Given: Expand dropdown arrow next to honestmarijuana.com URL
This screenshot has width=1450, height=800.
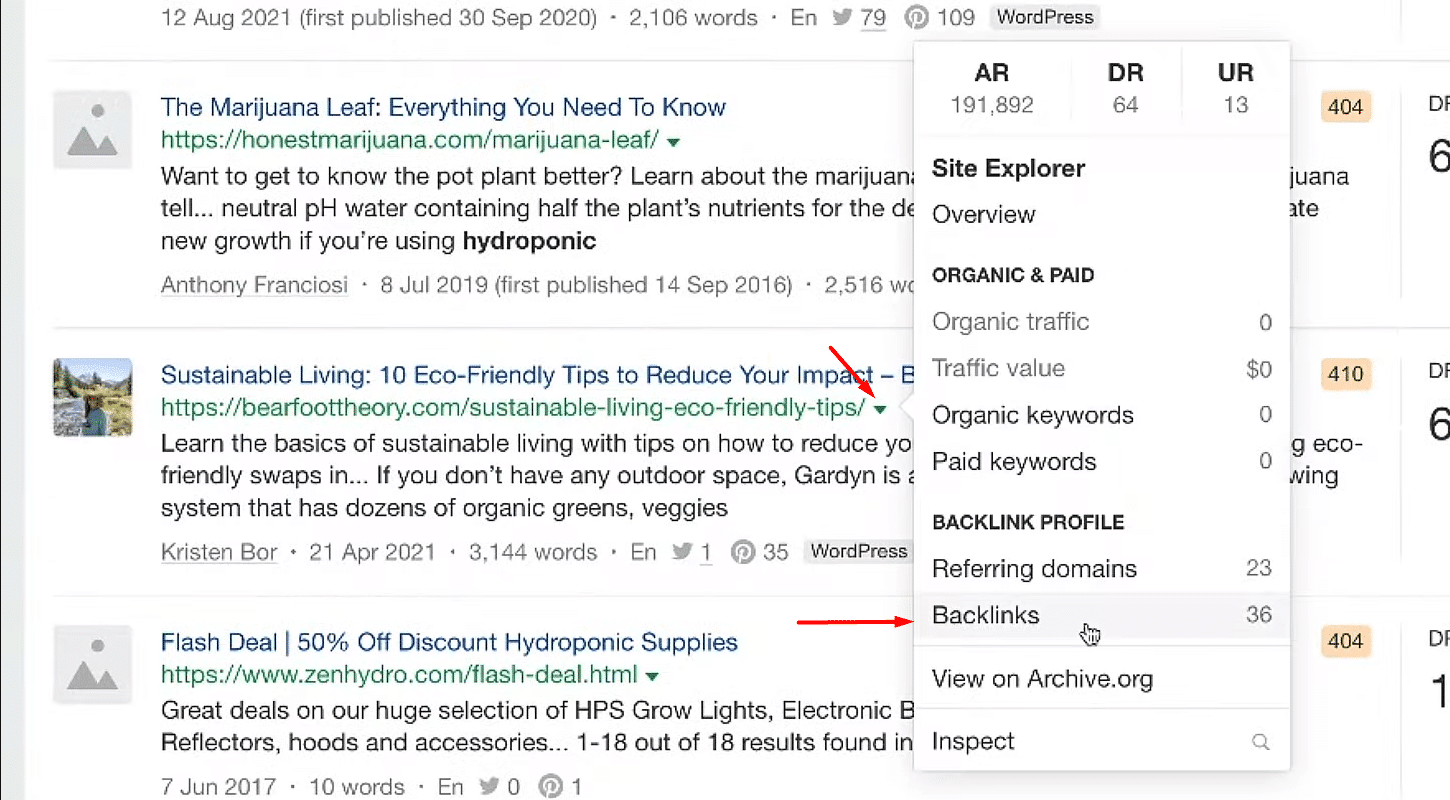Looking at the screenshot, I should (673, 141).
